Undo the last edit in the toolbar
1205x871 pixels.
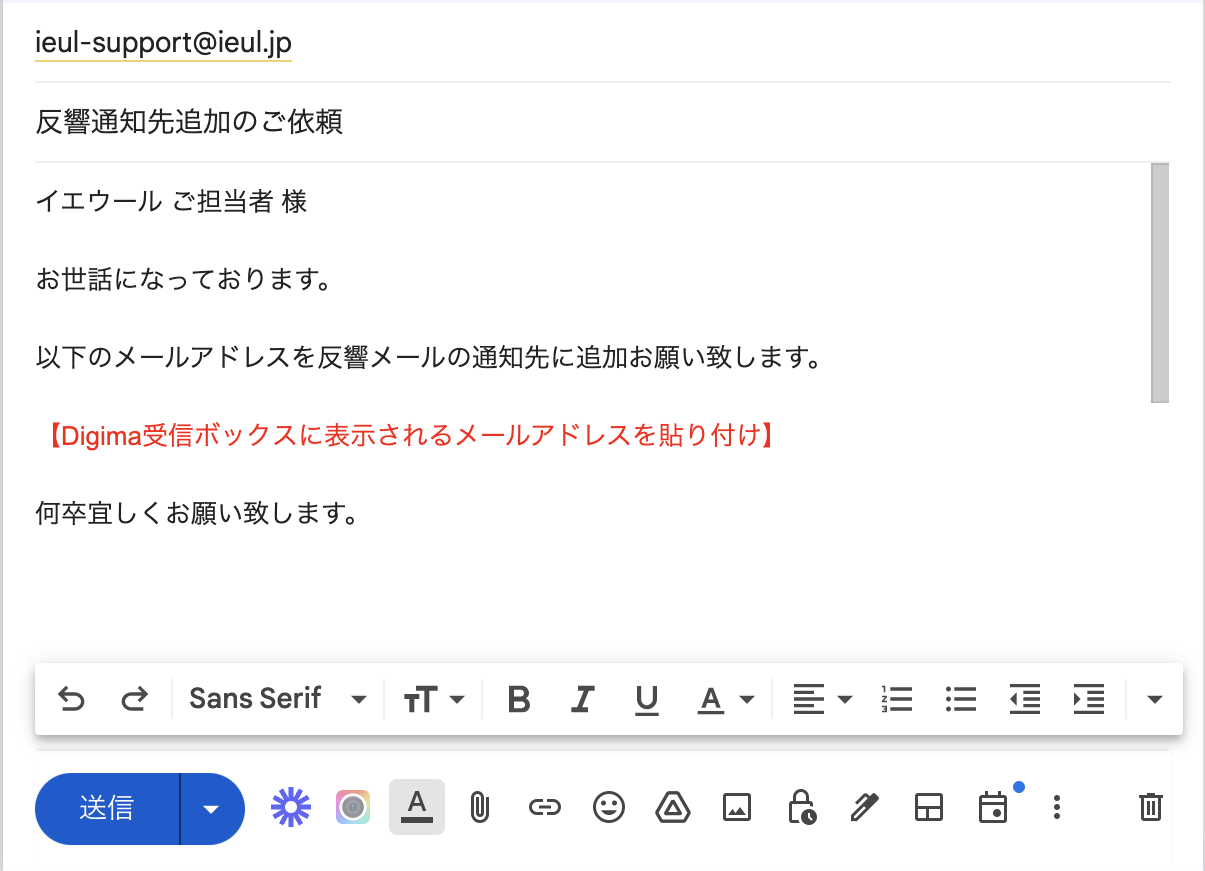click(x=71, y=698)
